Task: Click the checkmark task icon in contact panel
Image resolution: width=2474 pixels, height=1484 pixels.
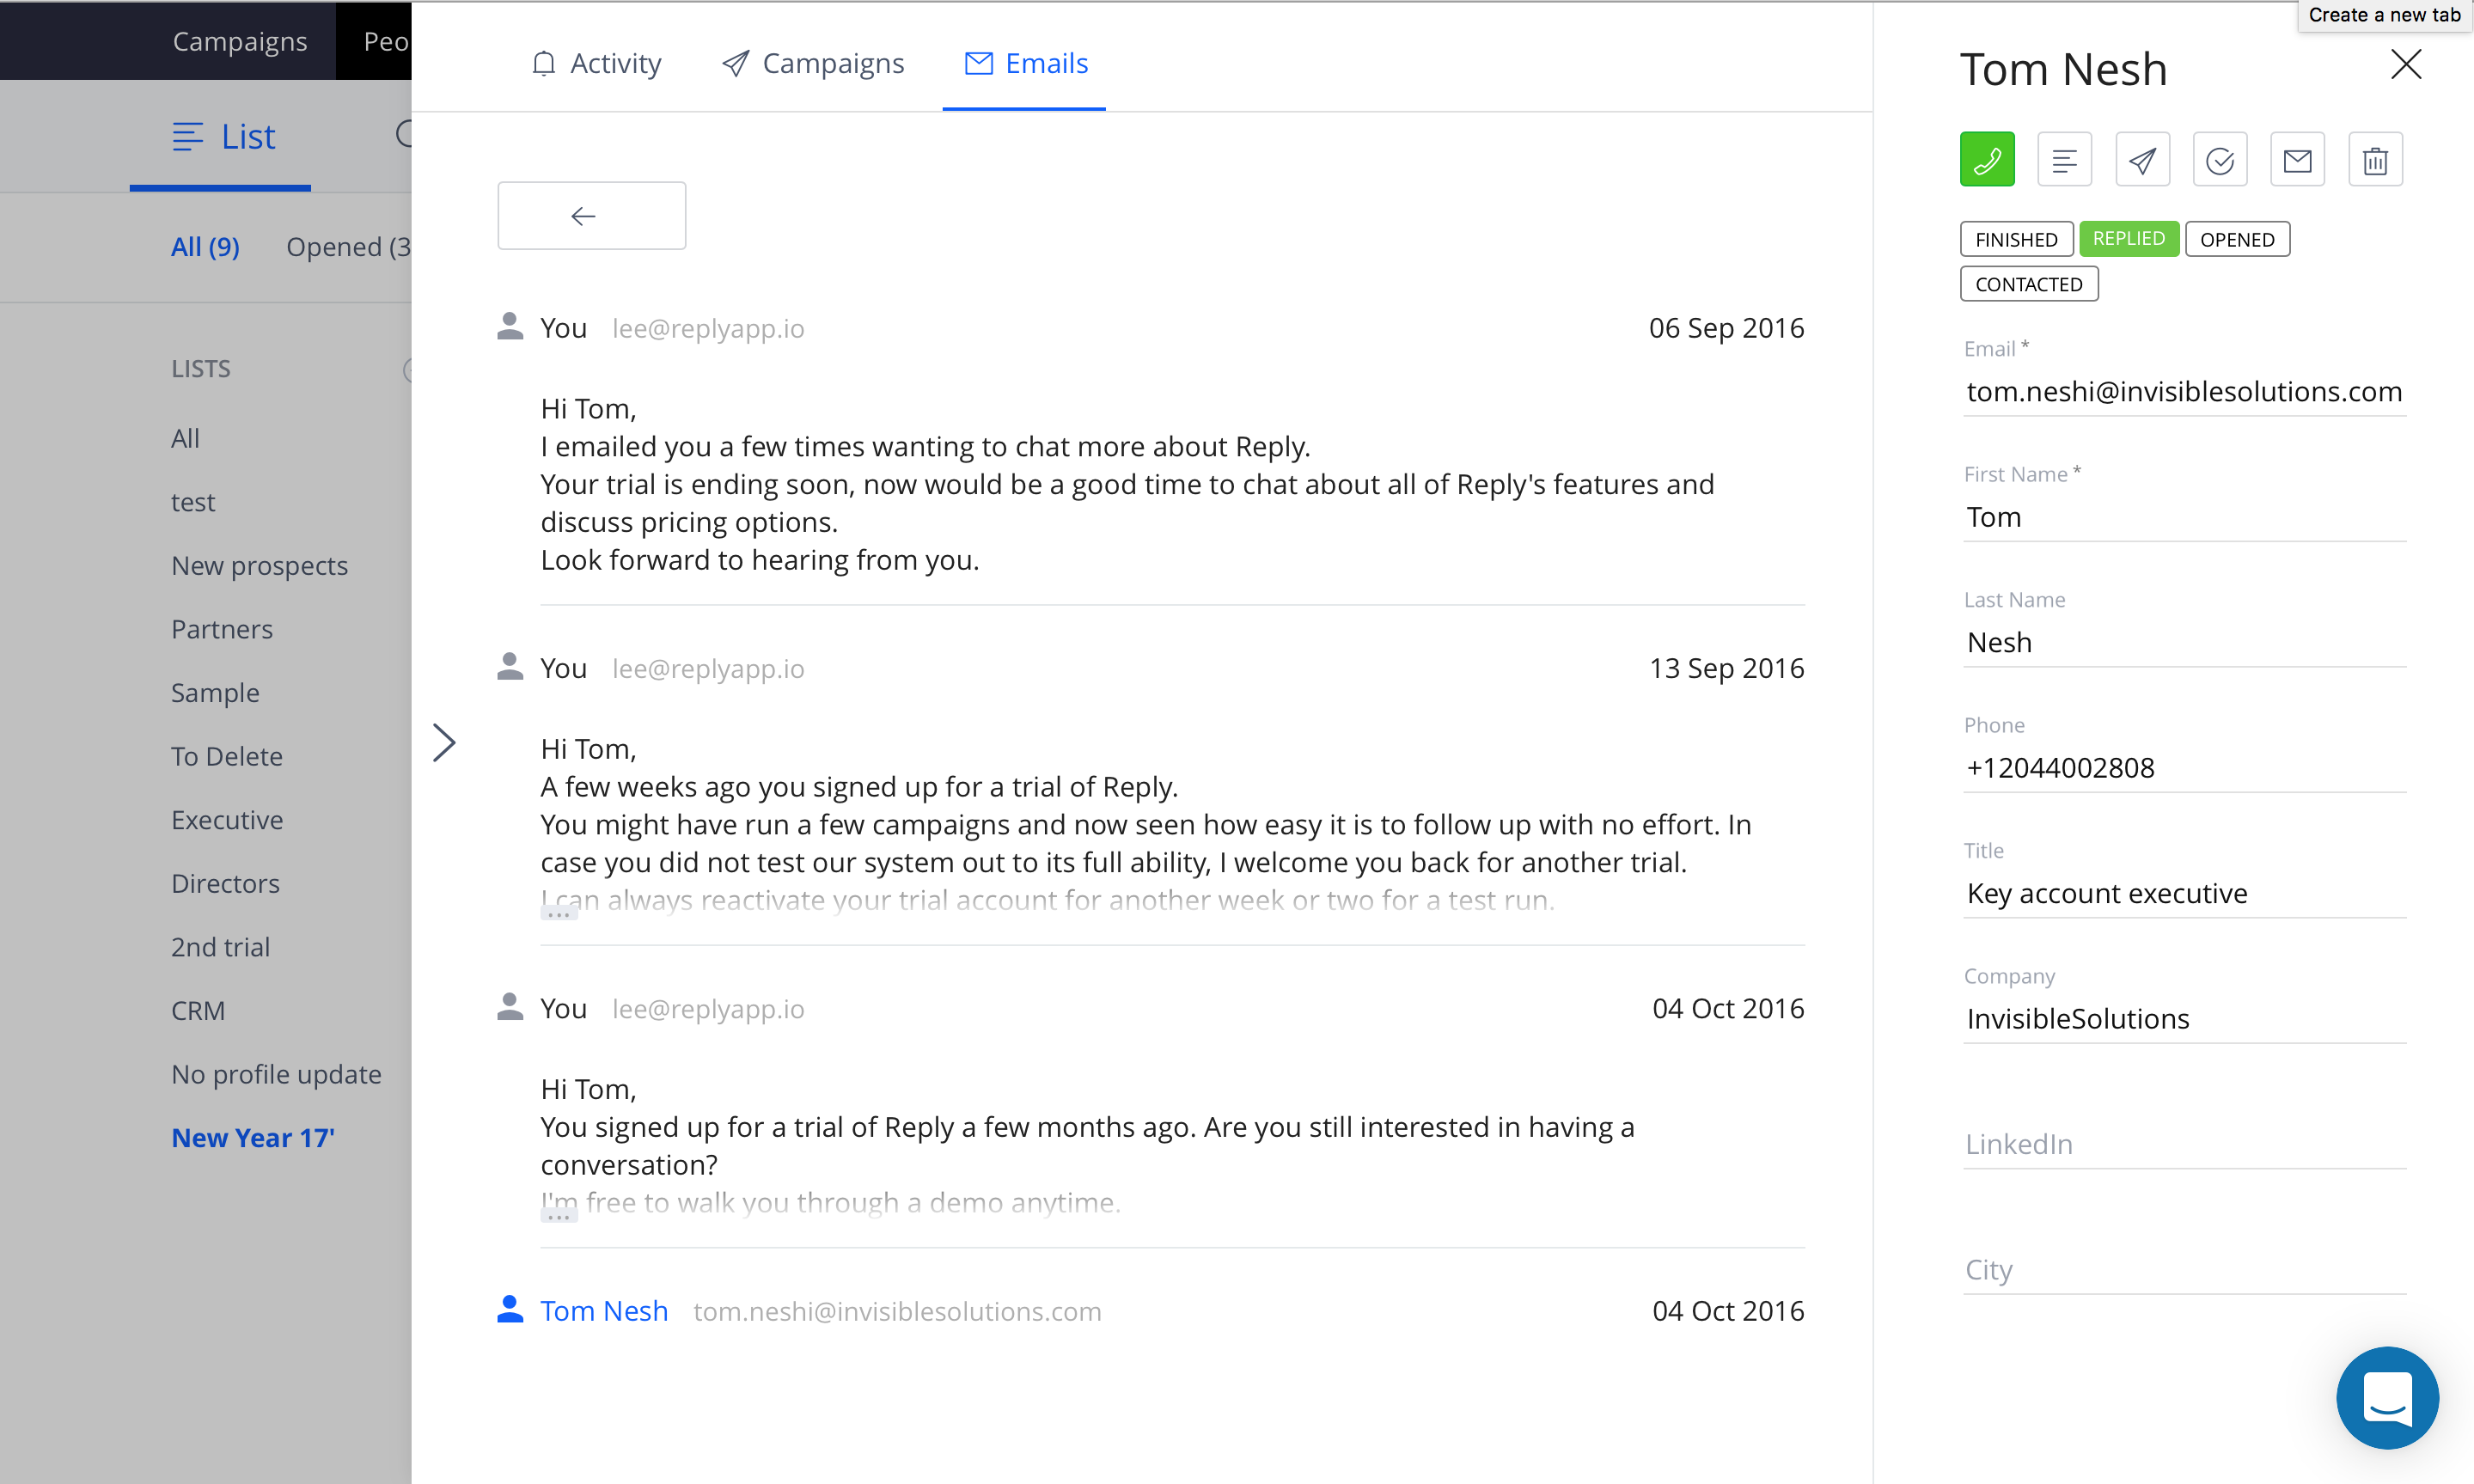Action: pos(2219,160)
